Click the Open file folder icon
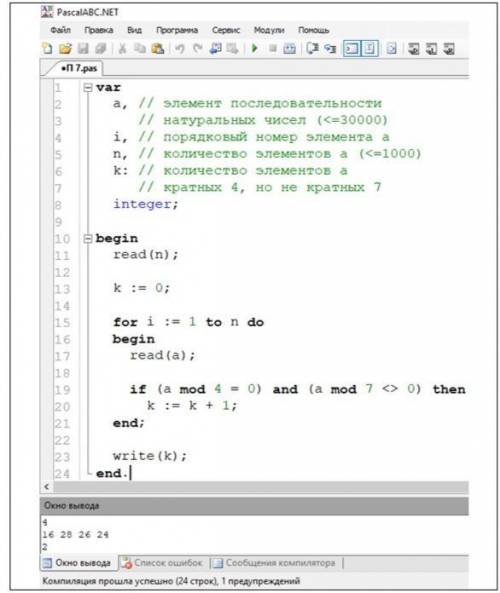500x593 pixels. (x=65, y=48)
